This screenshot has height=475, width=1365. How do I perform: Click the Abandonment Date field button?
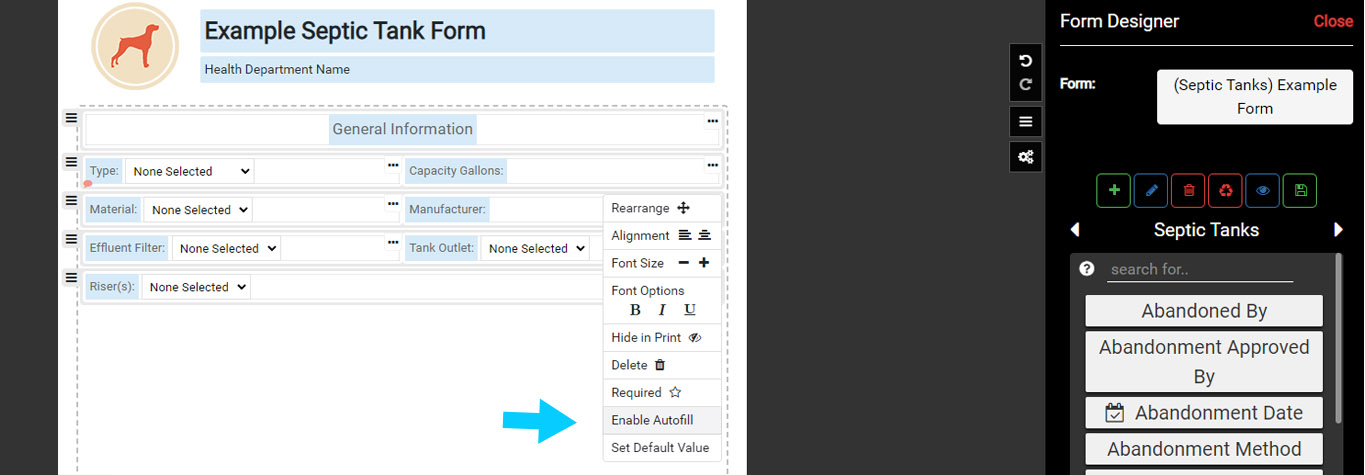(1204, 413)
